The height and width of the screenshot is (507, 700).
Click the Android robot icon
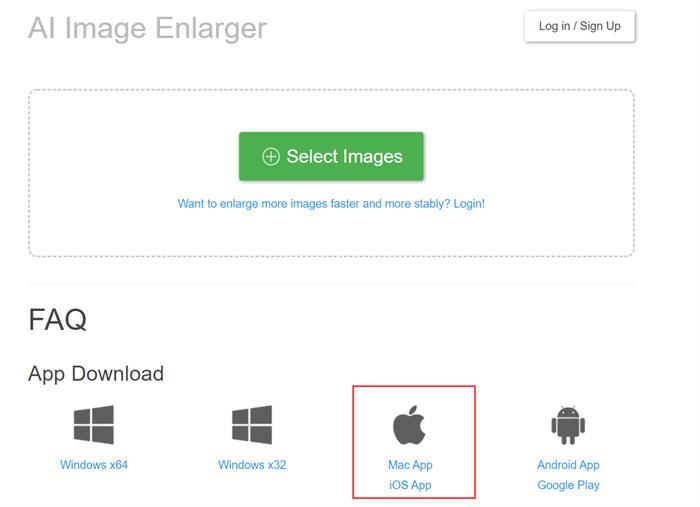568,425
